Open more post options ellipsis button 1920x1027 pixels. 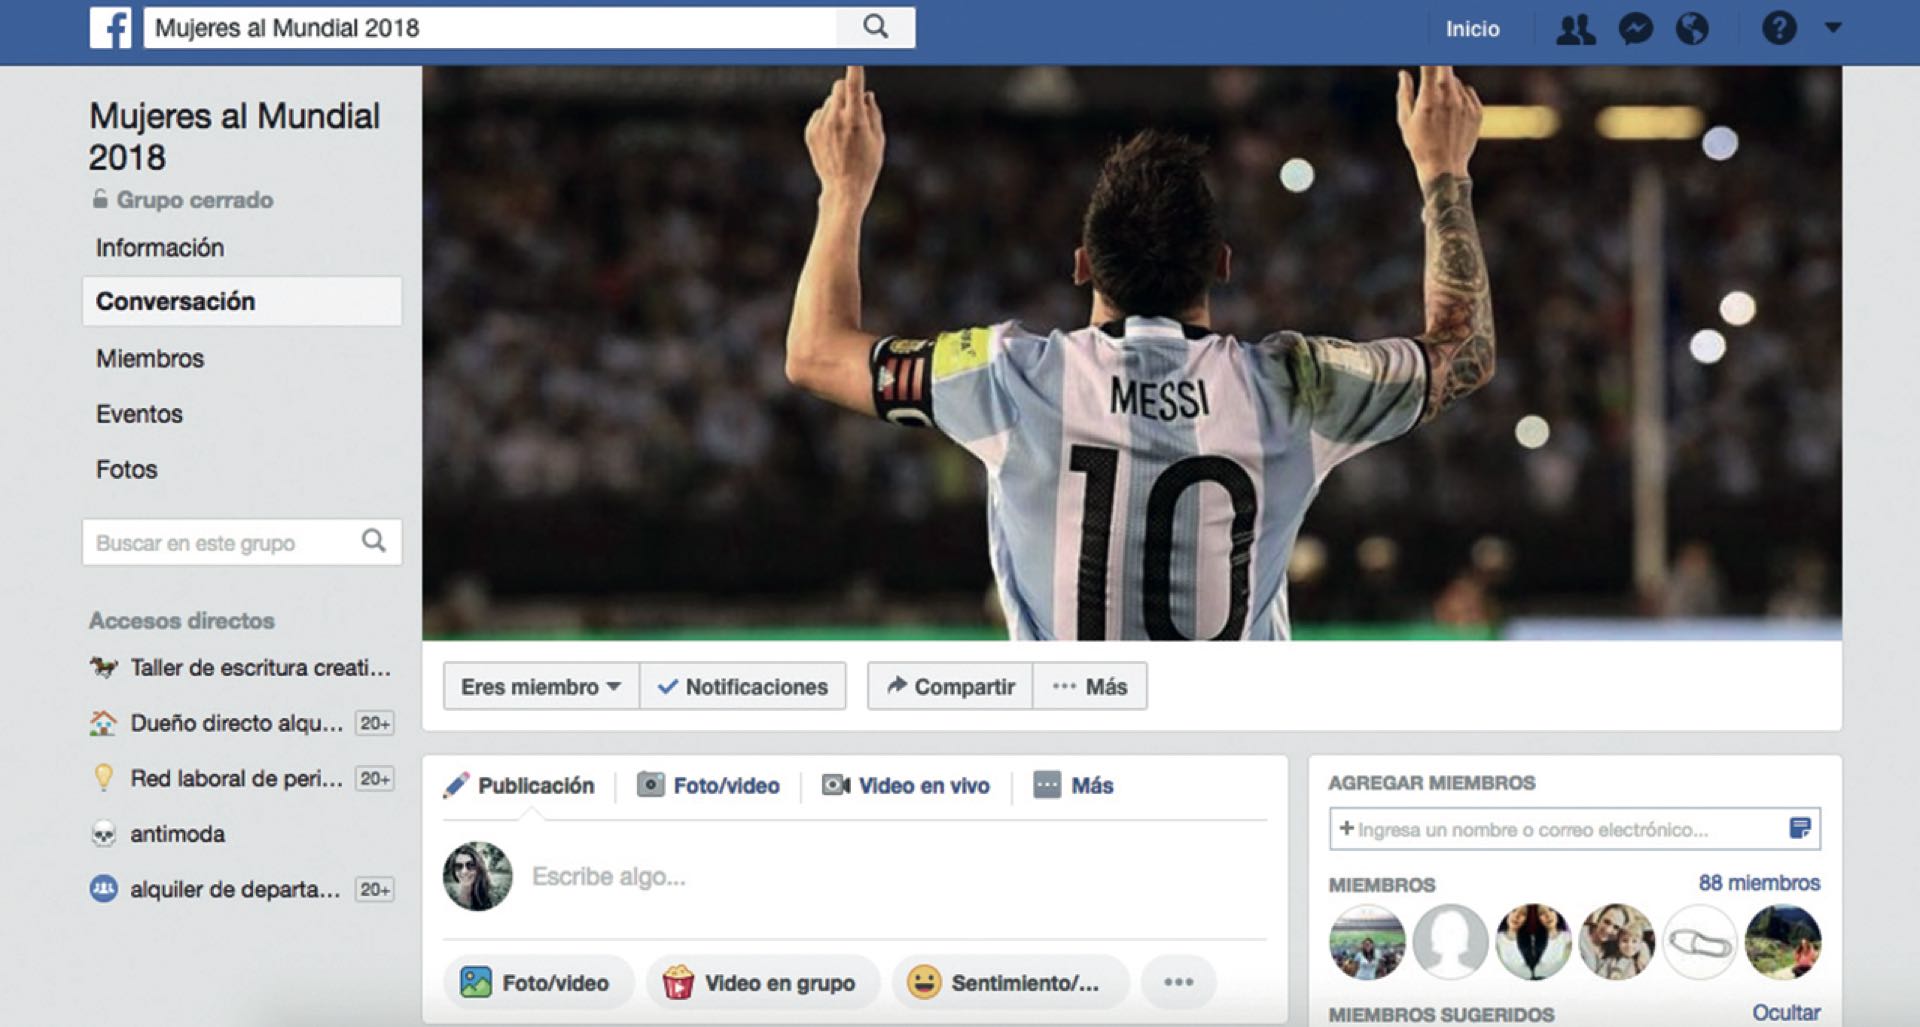(x=1178, y=982)
